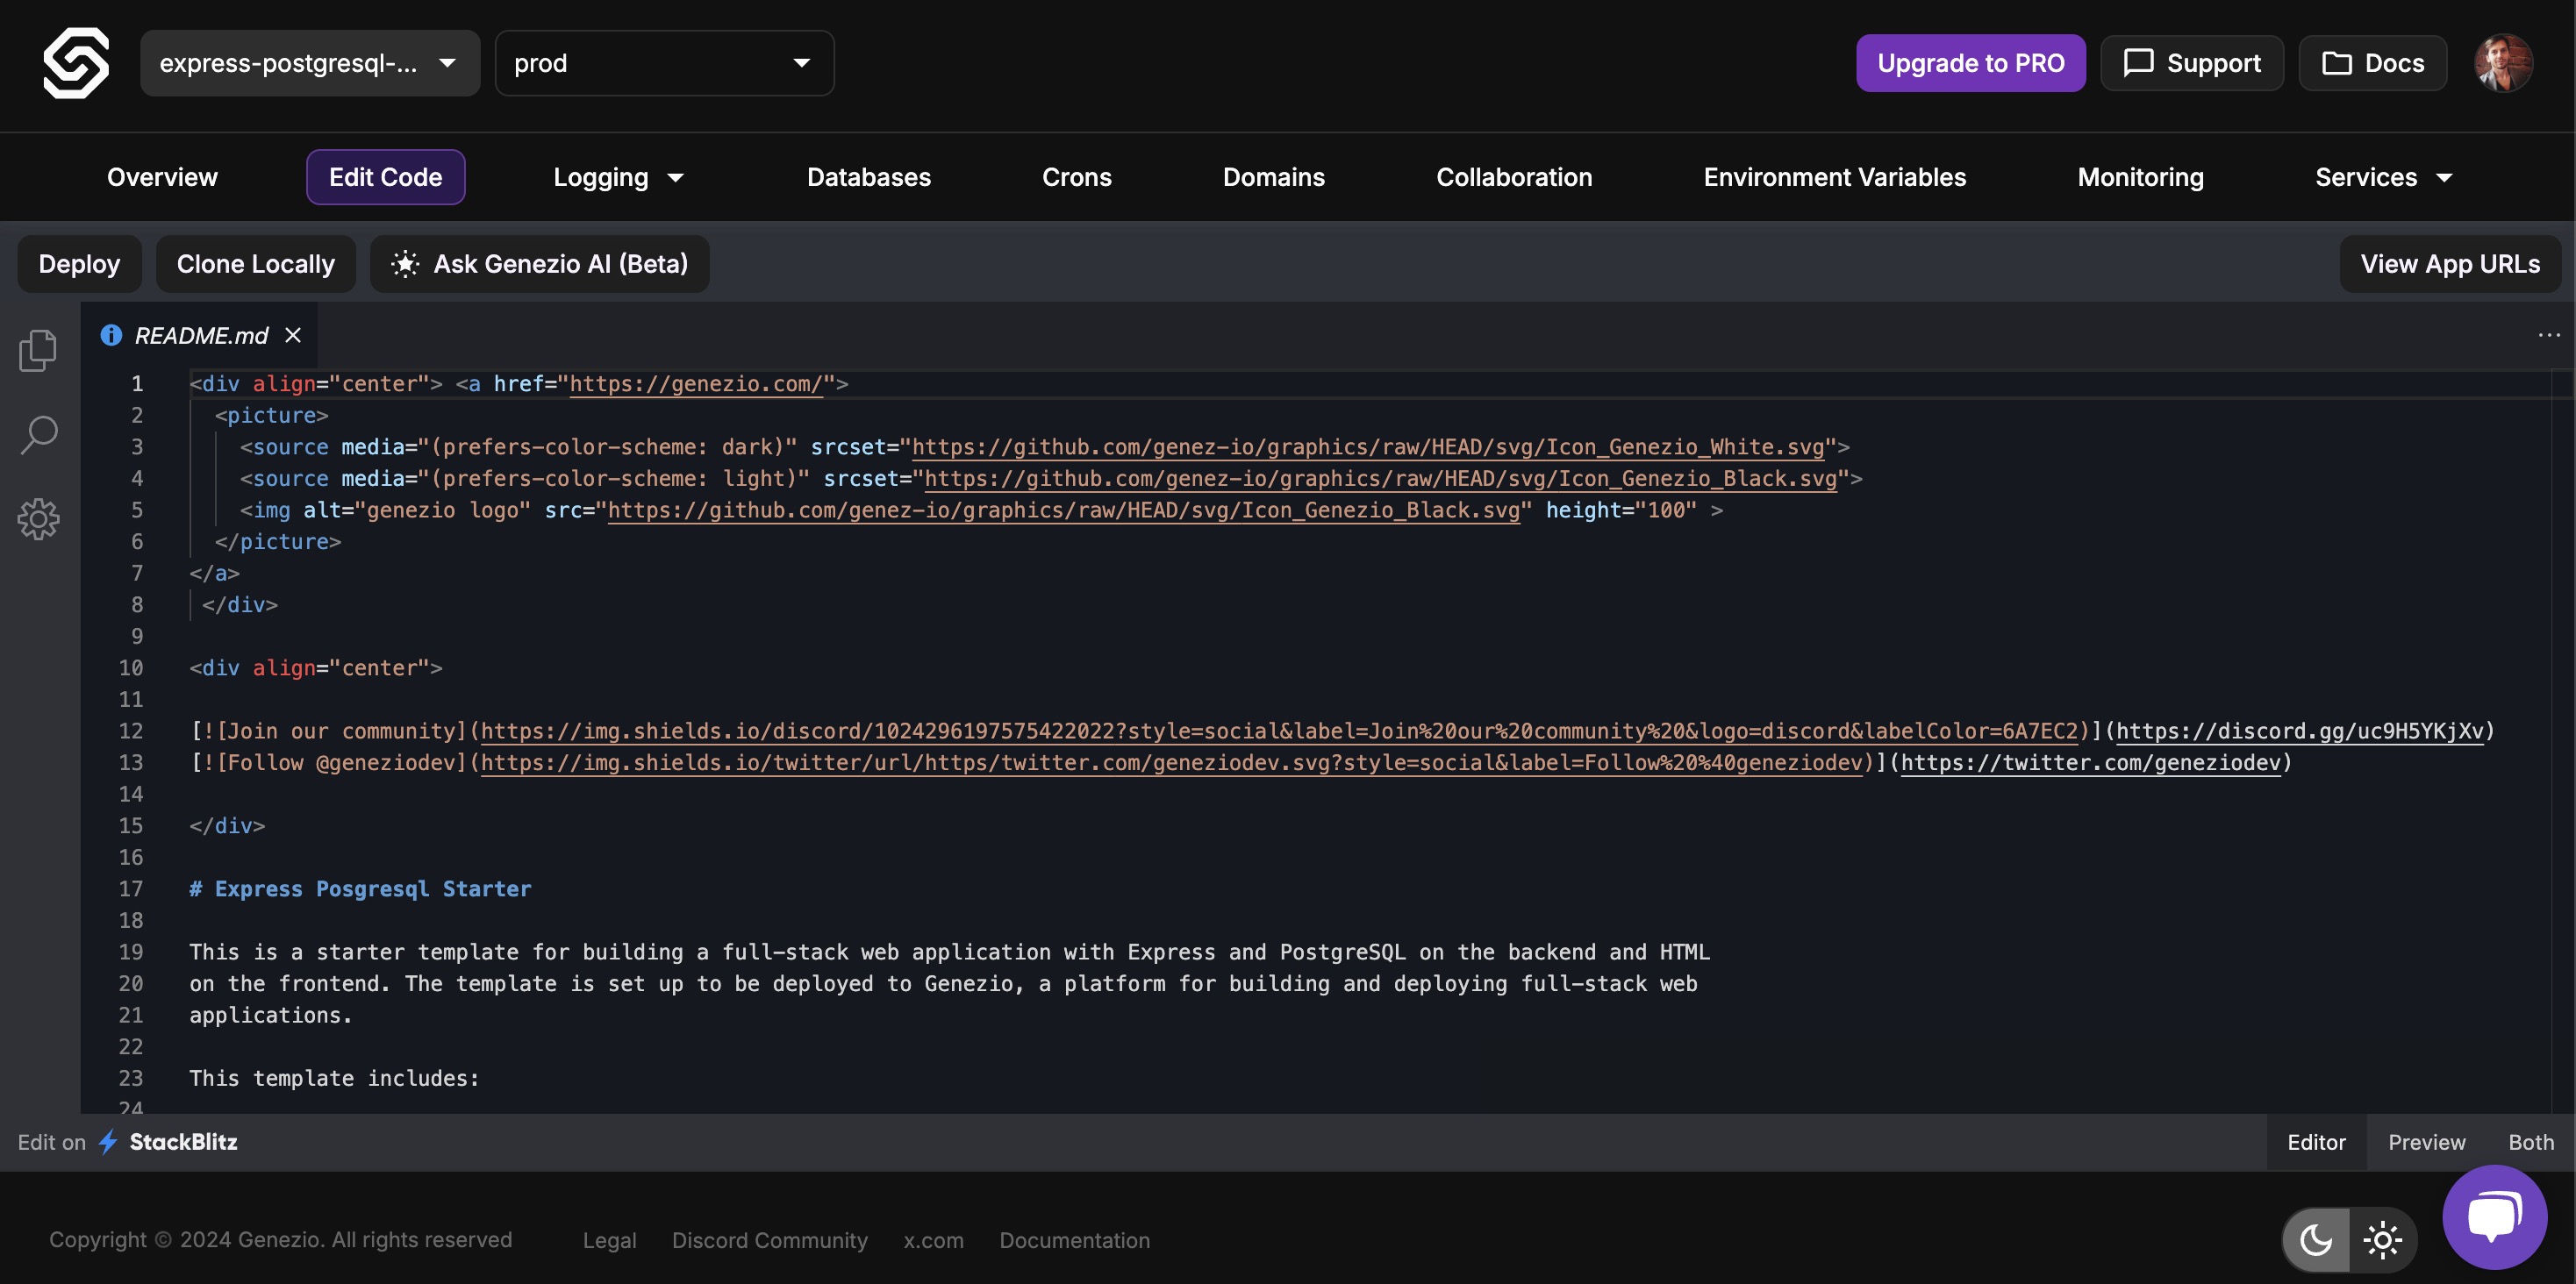2576x1284 pixels.
Task: Go to the Overview tab
Action: [x=162, y=177]
